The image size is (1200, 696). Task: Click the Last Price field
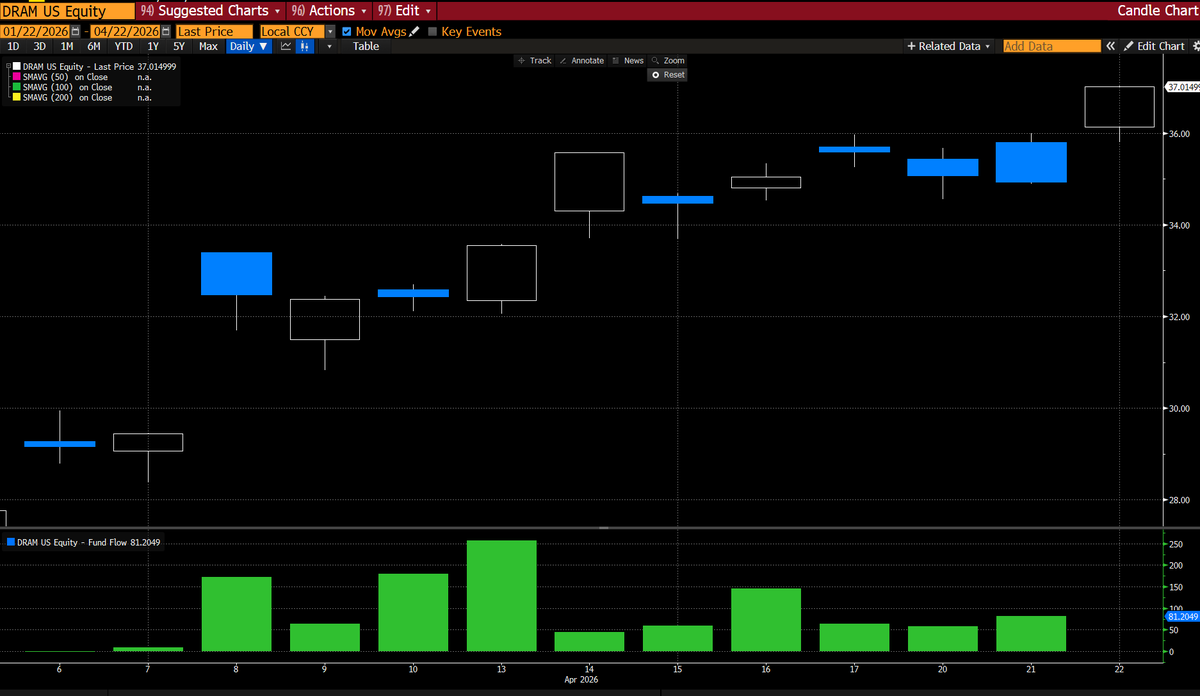coord(214,32)
